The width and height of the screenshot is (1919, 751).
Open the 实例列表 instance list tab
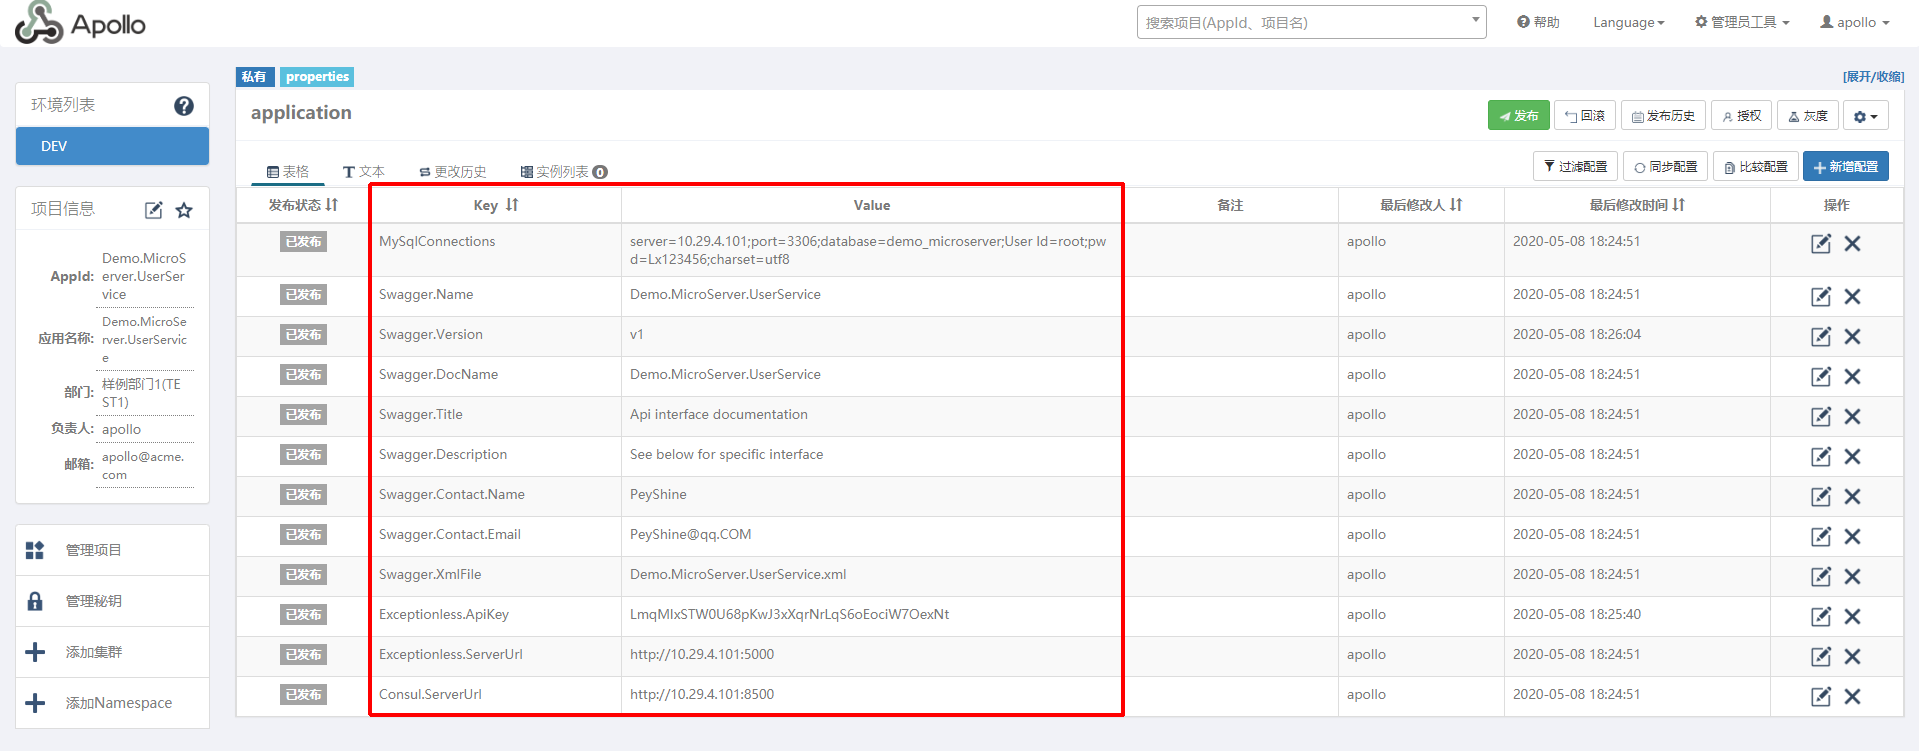click(x=563, y=171)
